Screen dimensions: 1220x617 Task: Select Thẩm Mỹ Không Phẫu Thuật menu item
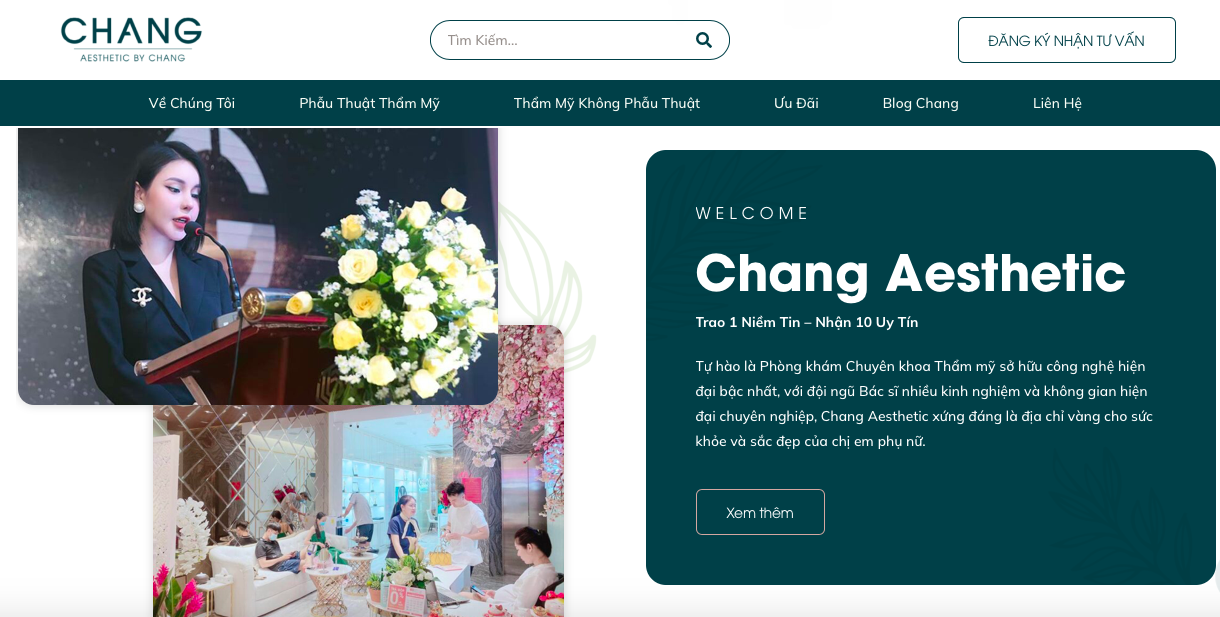[x=607, y=103]
